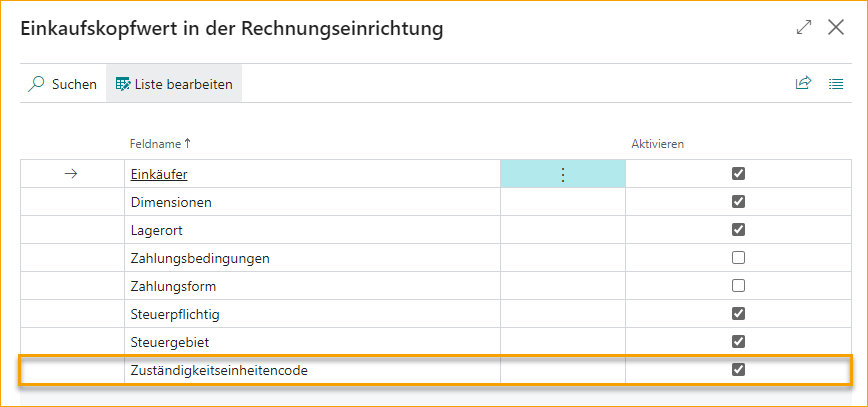Uncheck Aktivieren for Einkäufer
This screenshot has height=407, width=868.
pos(739,174)
